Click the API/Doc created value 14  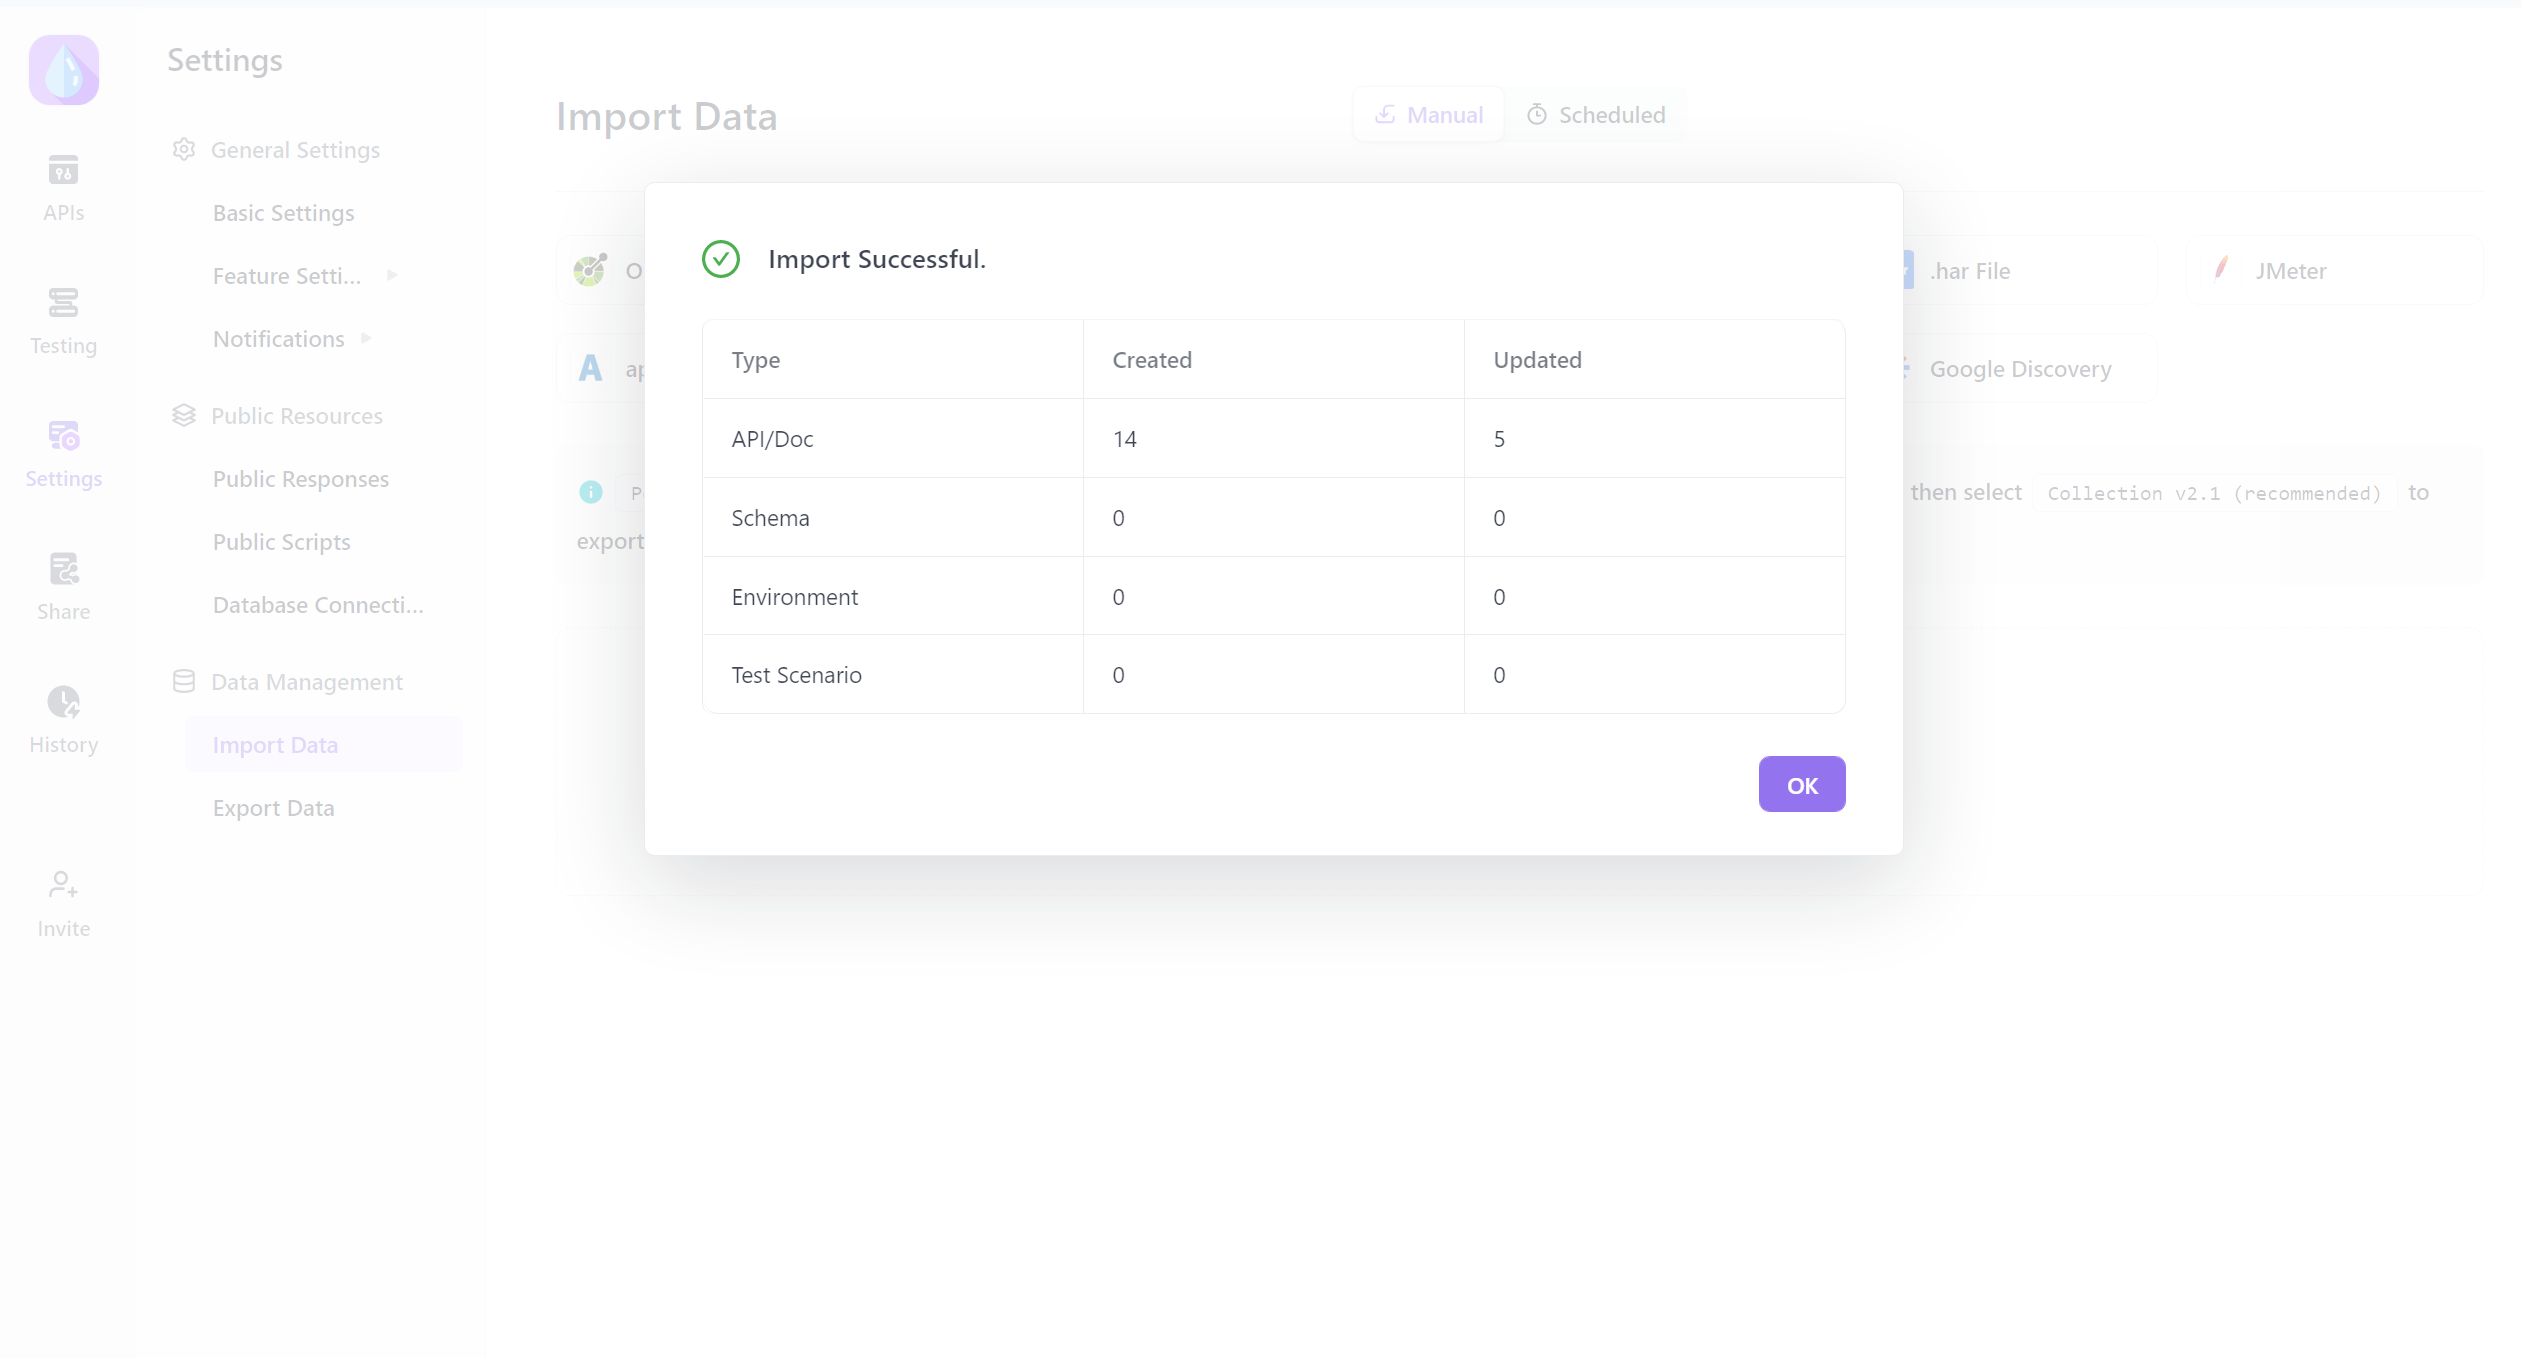coord(1124,439)
